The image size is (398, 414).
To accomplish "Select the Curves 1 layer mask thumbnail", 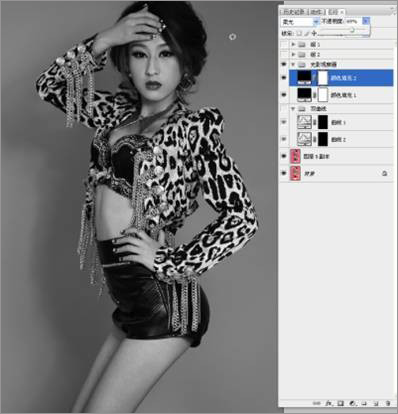I will tap(323, 122).
